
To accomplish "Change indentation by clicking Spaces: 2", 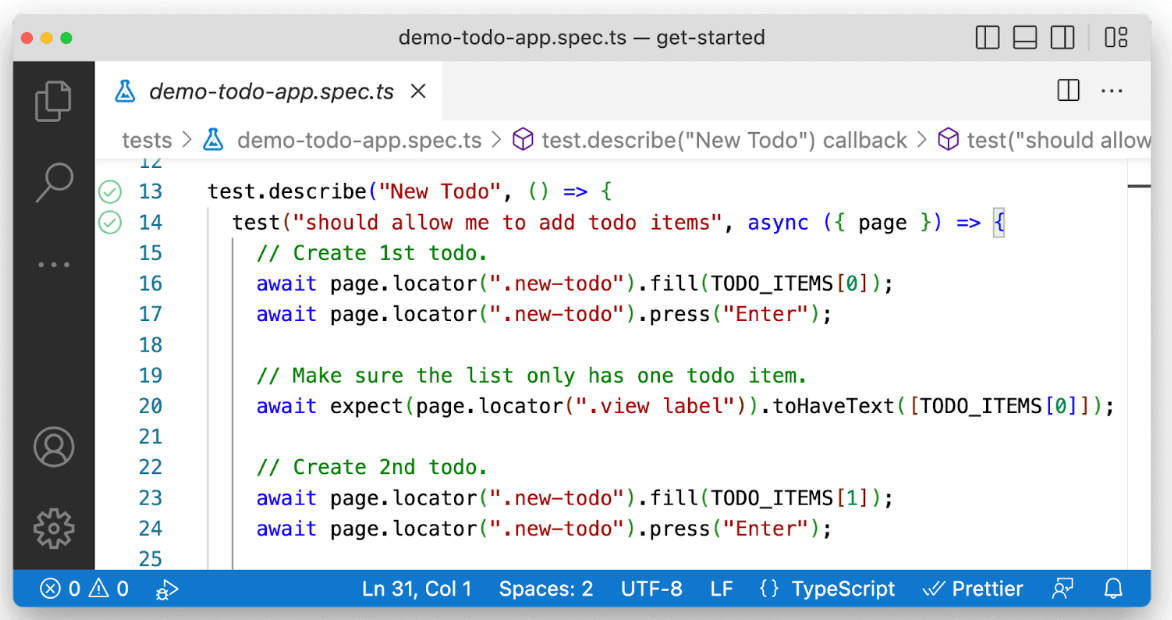I will click(545, 588).
